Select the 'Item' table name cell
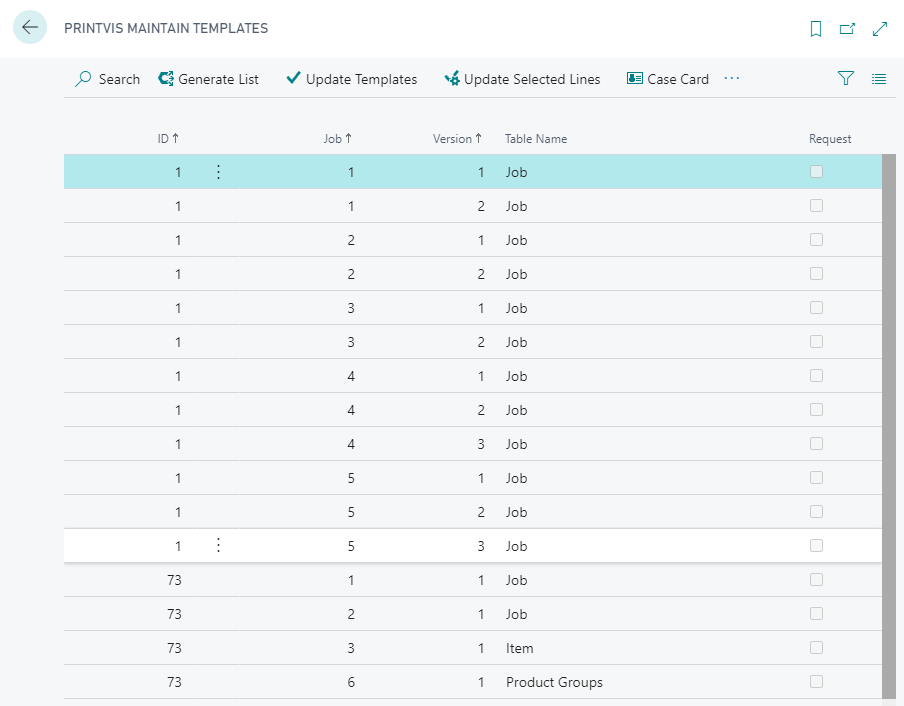The image size is (904, 706). click(519, 648)
